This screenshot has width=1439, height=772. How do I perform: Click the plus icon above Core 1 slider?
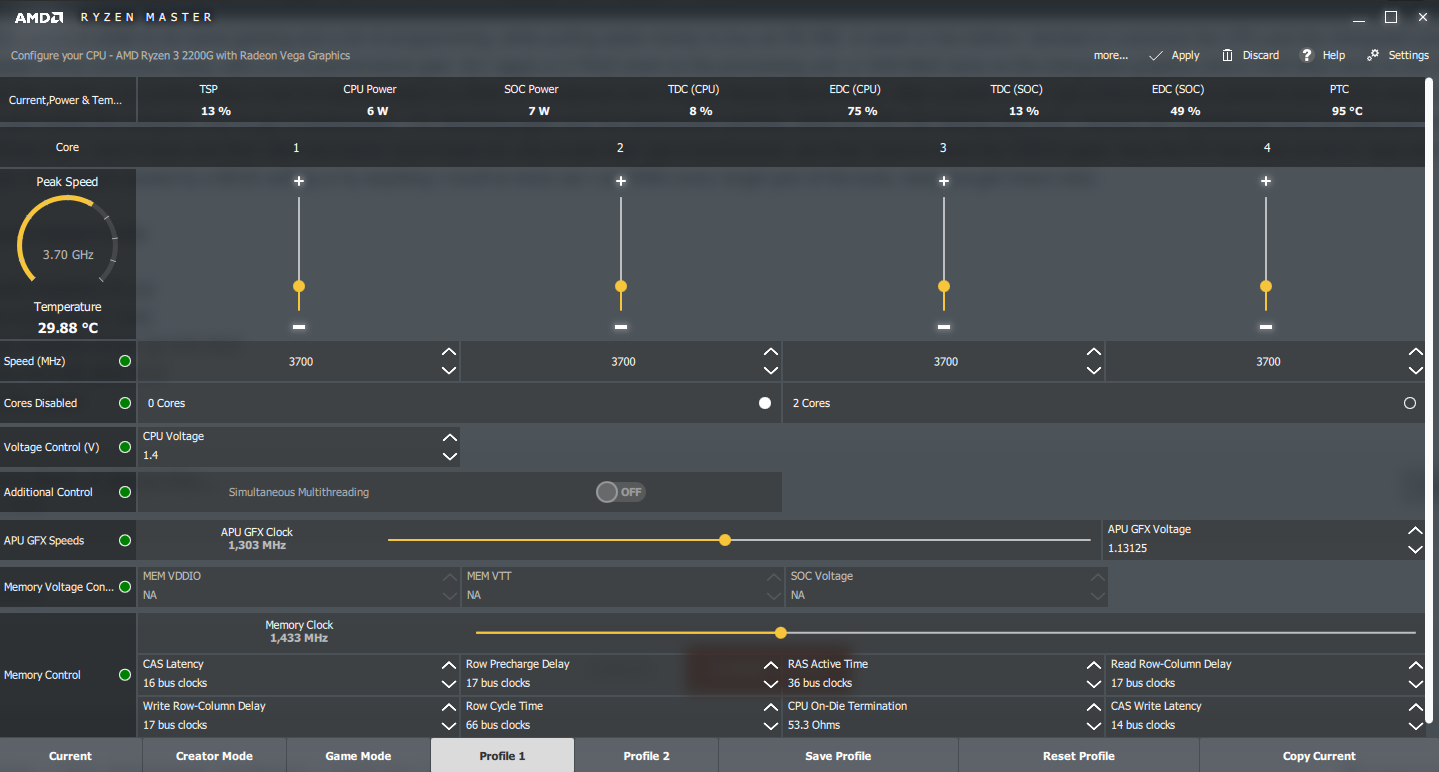click(x=298, y=181)
